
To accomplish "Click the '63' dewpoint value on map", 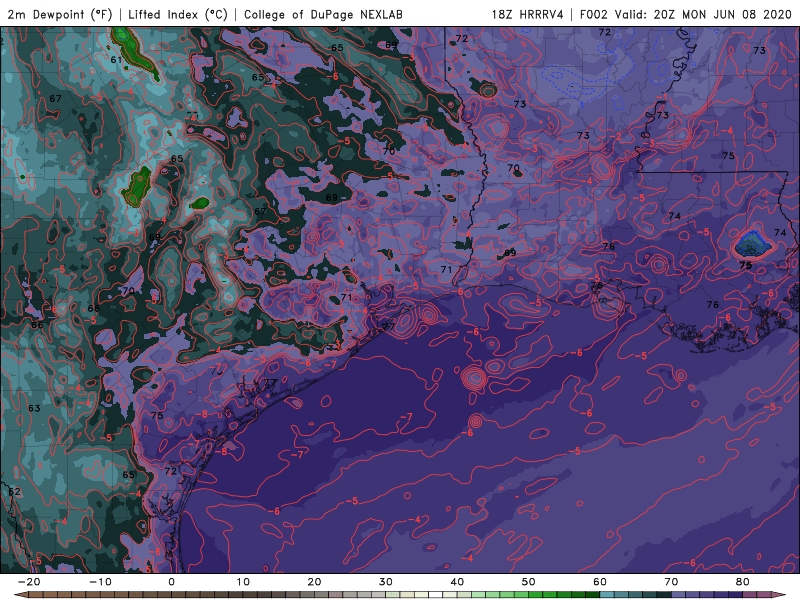I will tap(34, 408).
